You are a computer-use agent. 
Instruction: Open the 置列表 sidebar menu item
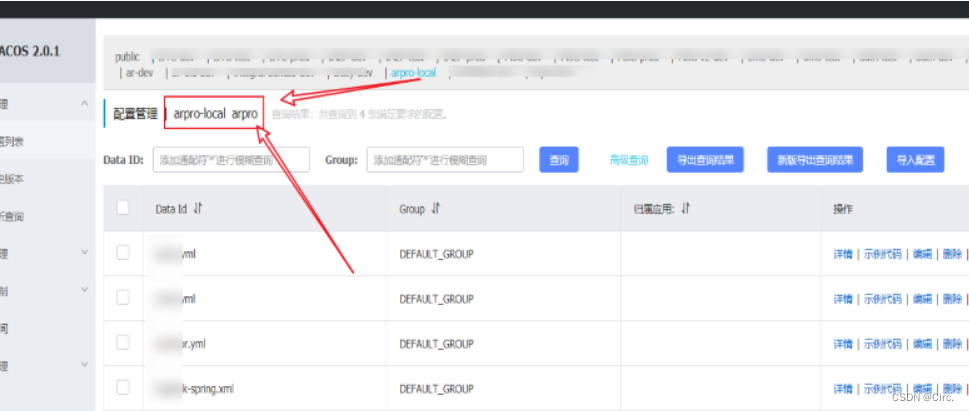coord(12,142)
